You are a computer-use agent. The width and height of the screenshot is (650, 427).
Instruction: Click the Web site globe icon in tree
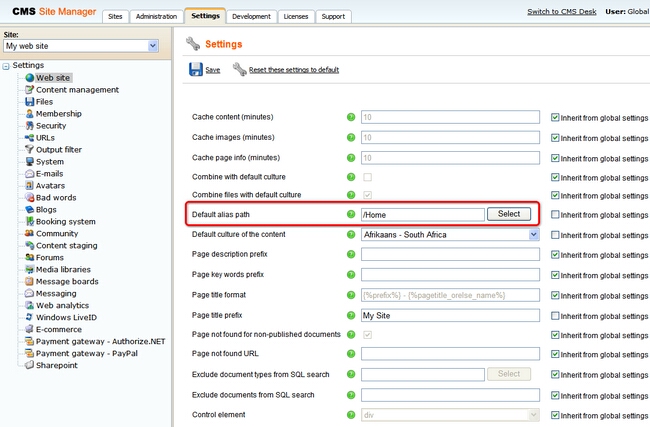29,77
